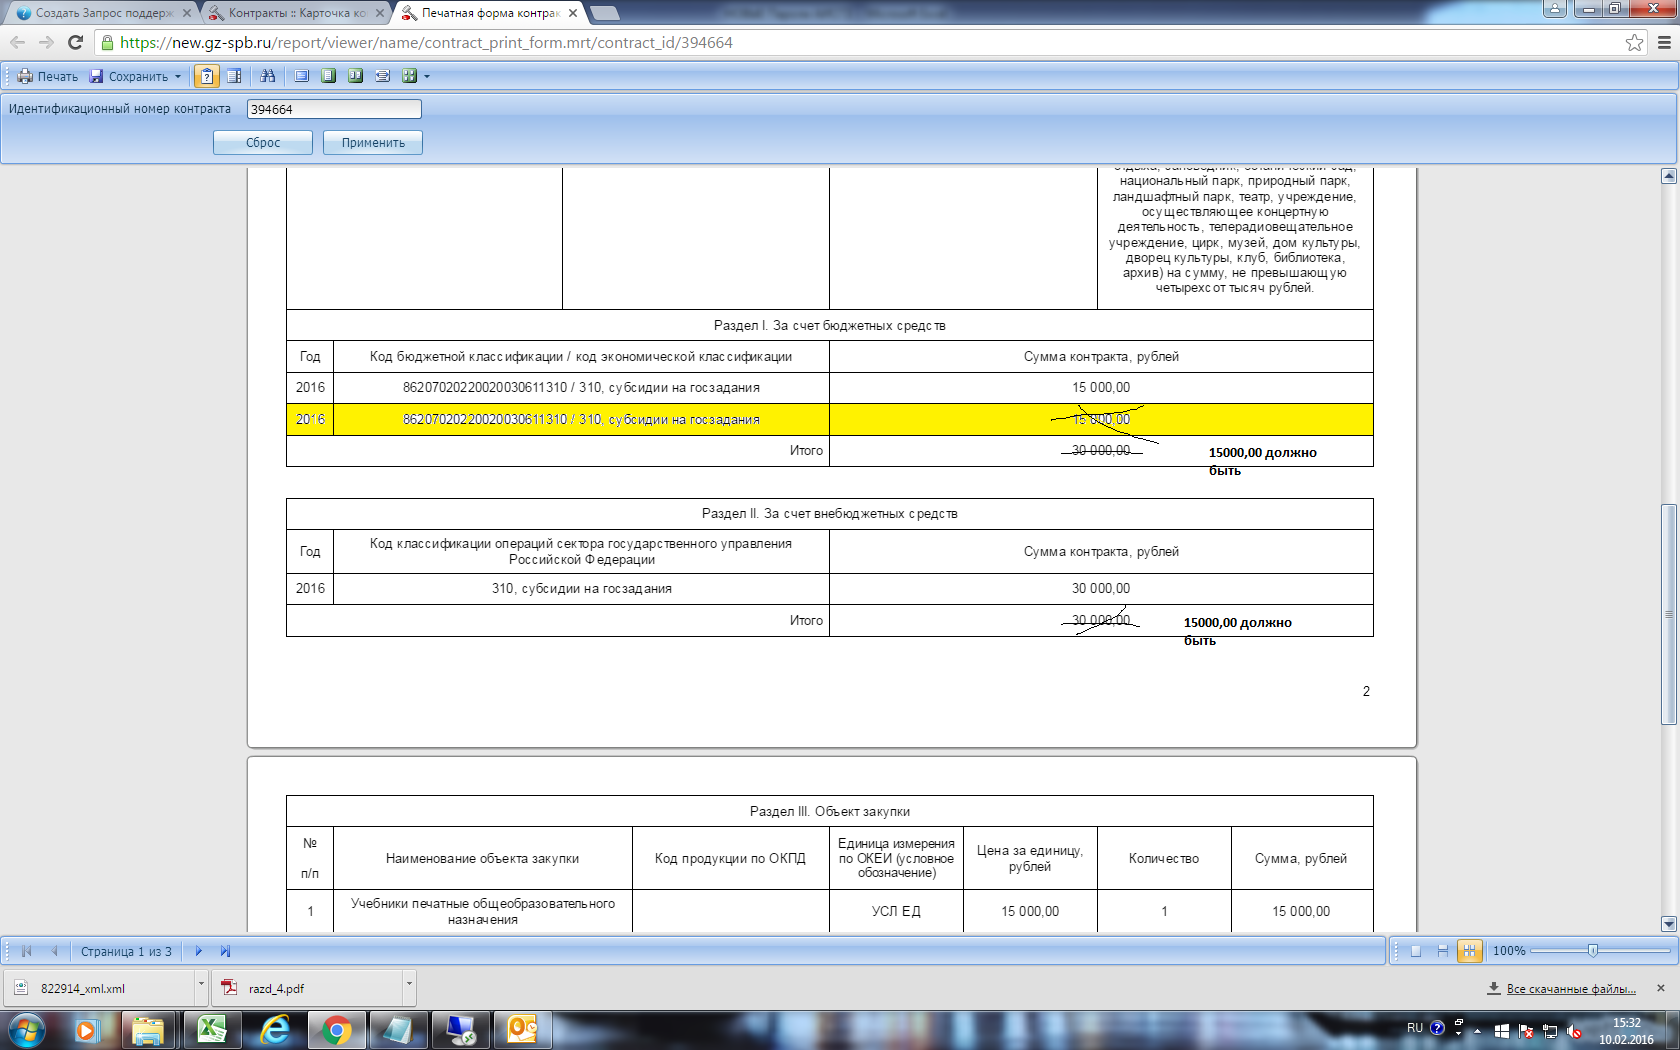Open the find tool with binoculars icon

click(x=267, y=76)
